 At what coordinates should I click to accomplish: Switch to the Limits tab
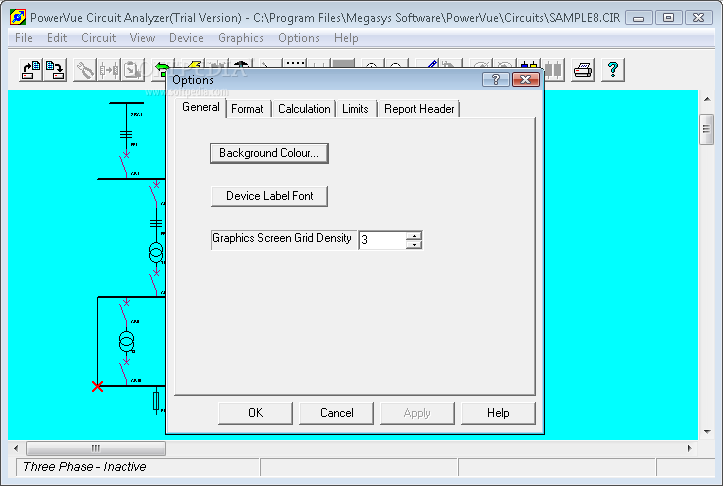355,109
